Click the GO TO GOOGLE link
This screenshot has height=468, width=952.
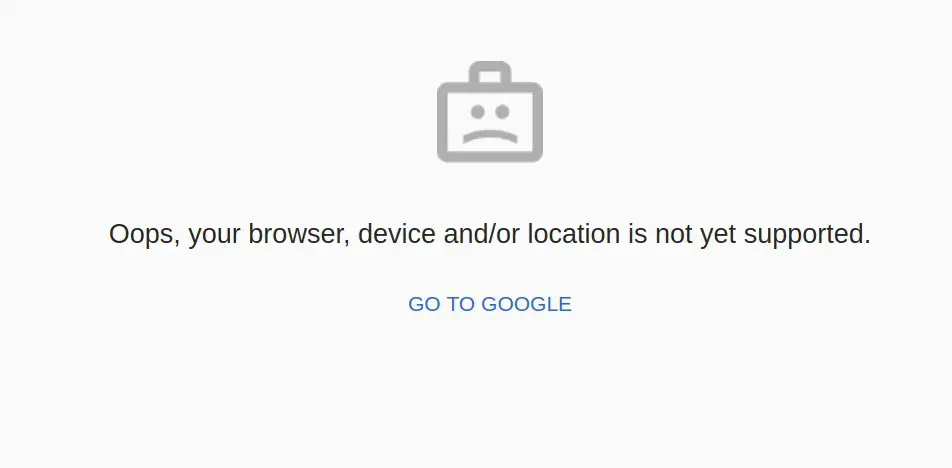(490, 304)
